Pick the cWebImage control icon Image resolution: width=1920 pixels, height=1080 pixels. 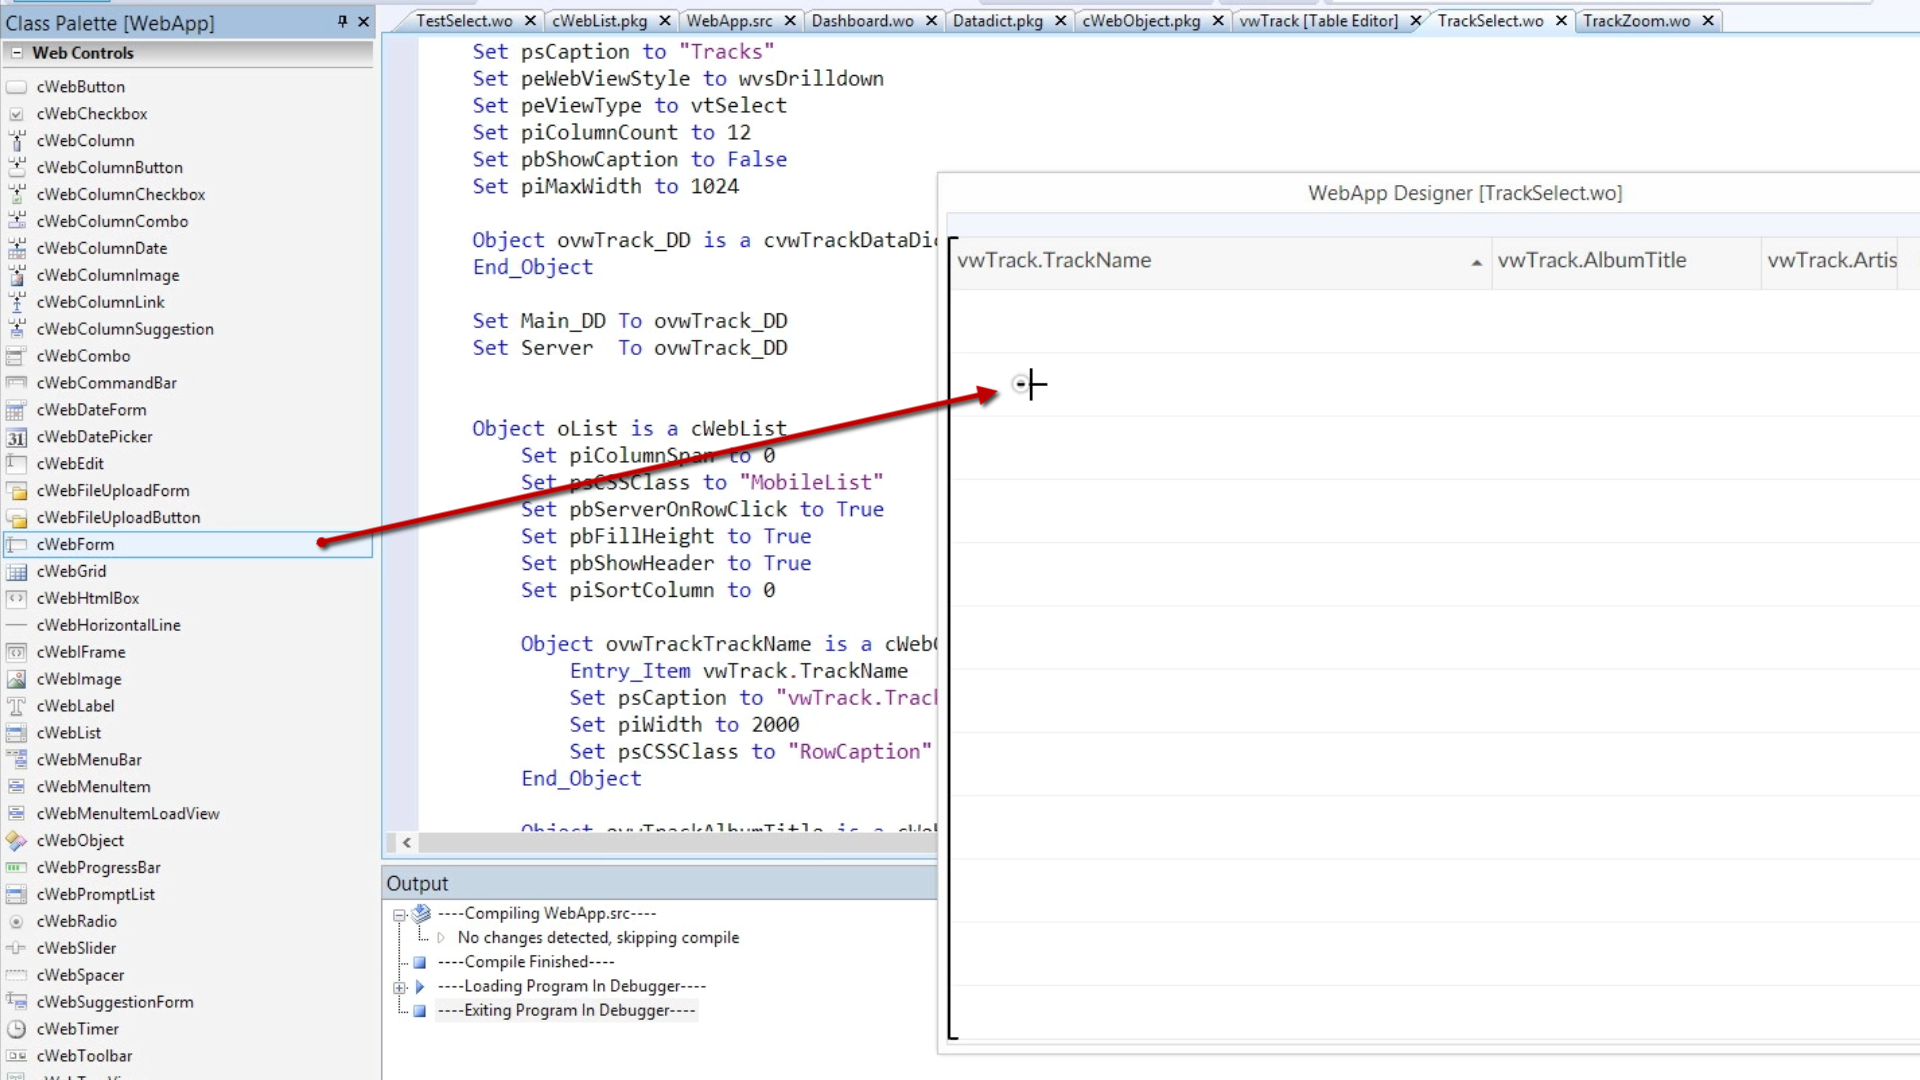[17, 679]
